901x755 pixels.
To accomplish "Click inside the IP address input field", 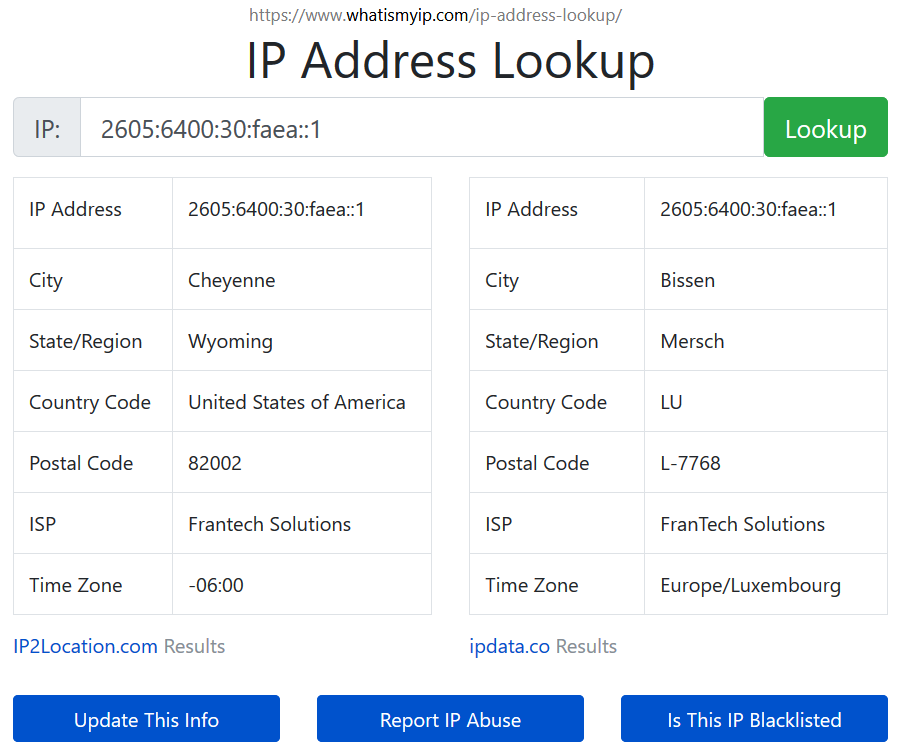I will [x=420, y=128].
